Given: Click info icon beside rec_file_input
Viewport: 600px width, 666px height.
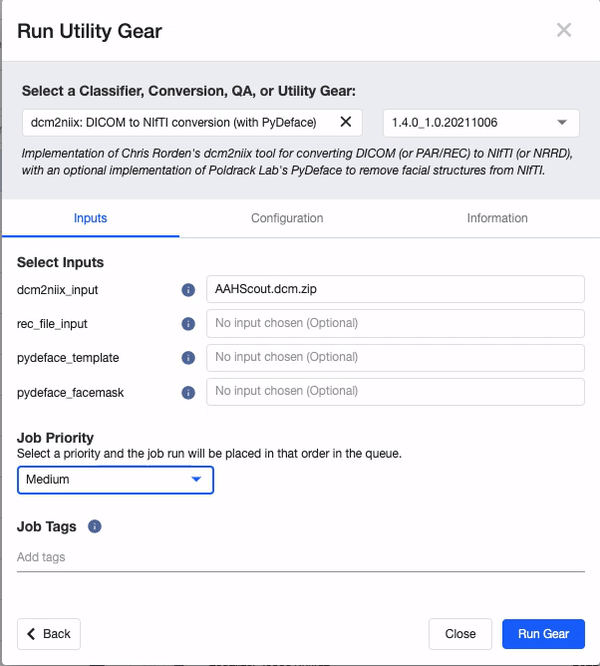Looking at the screenshot, I should pyautogui.click(x=187, y=324).
